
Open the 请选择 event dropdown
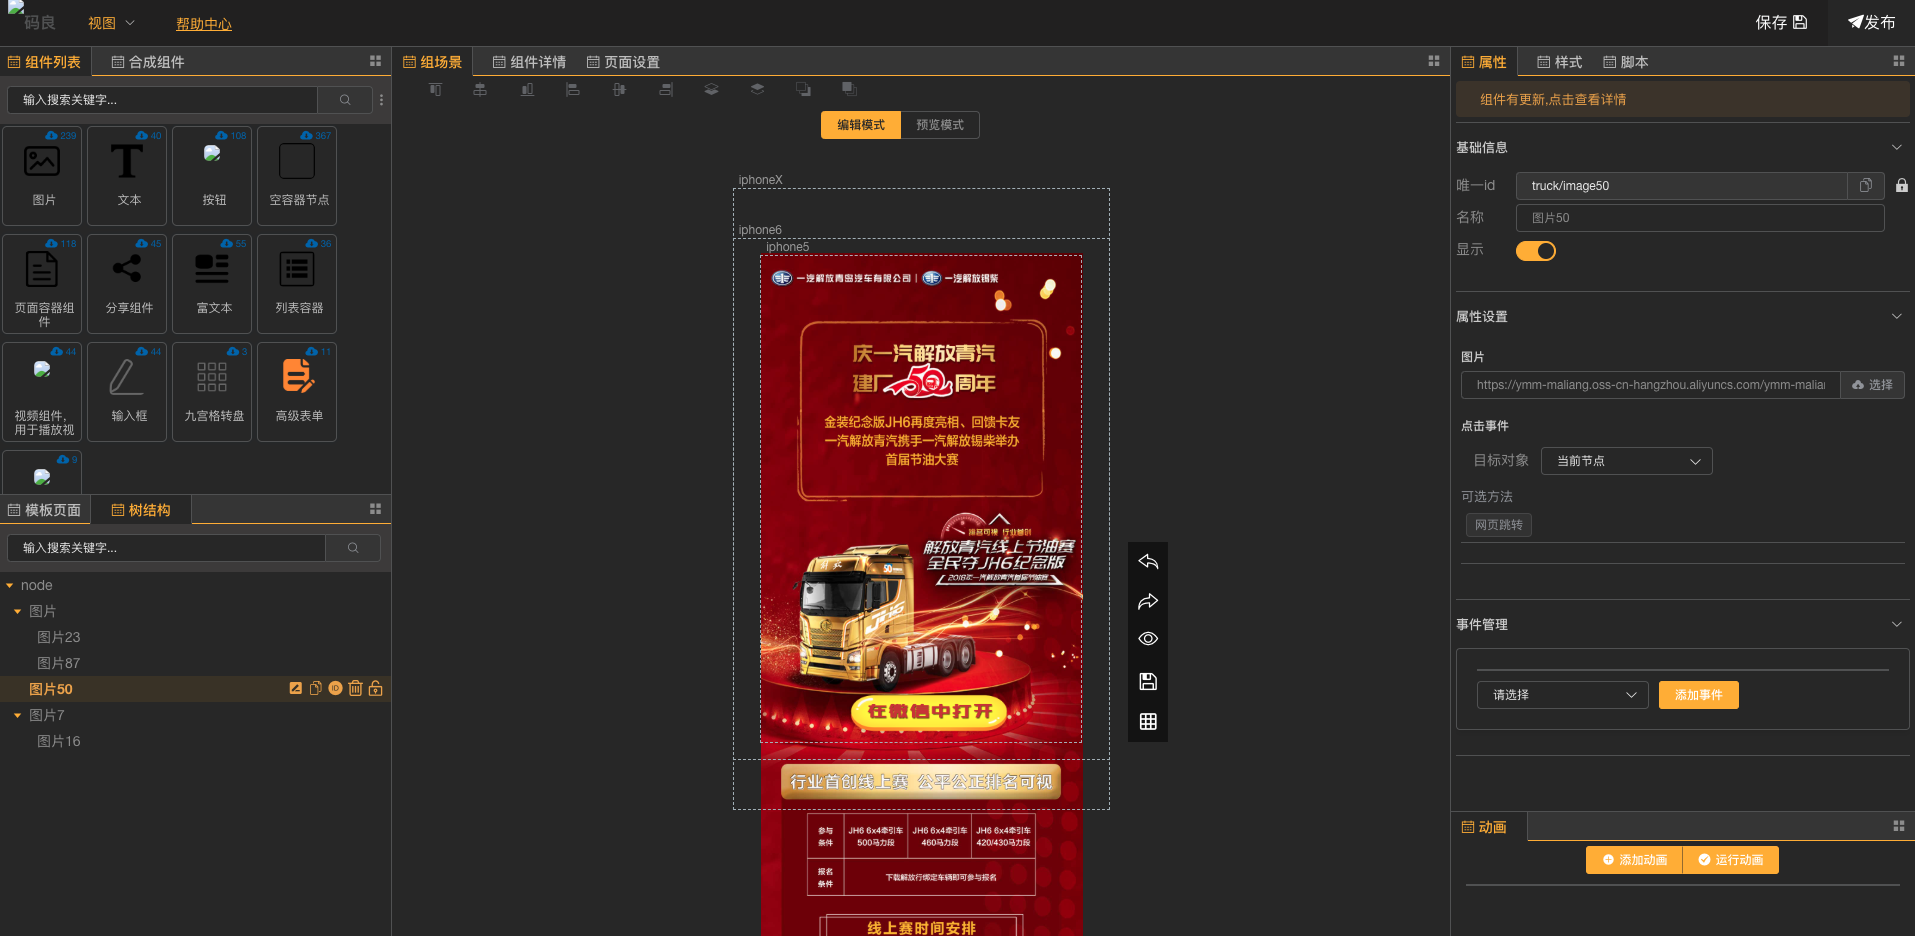(1563, 695)
